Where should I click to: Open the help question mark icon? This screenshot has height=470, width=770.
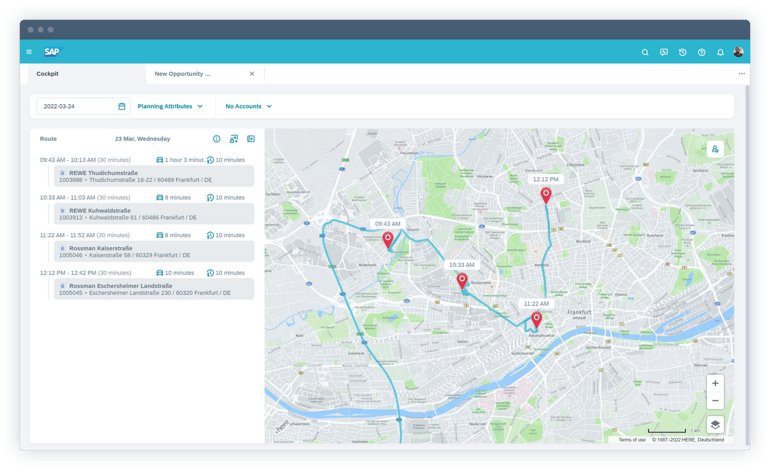(701, 52)
